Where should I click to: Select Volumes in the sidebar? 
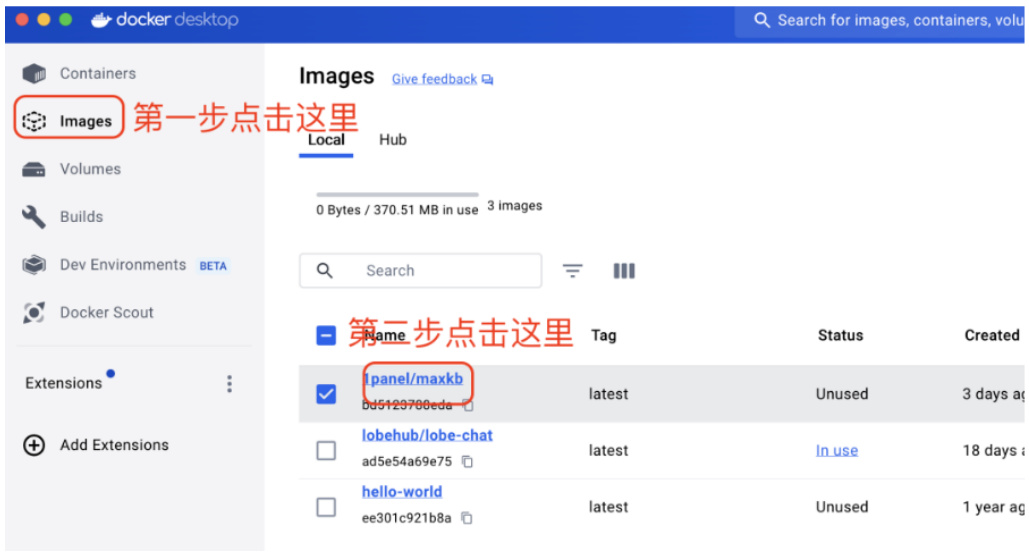[x=91, y=169]
